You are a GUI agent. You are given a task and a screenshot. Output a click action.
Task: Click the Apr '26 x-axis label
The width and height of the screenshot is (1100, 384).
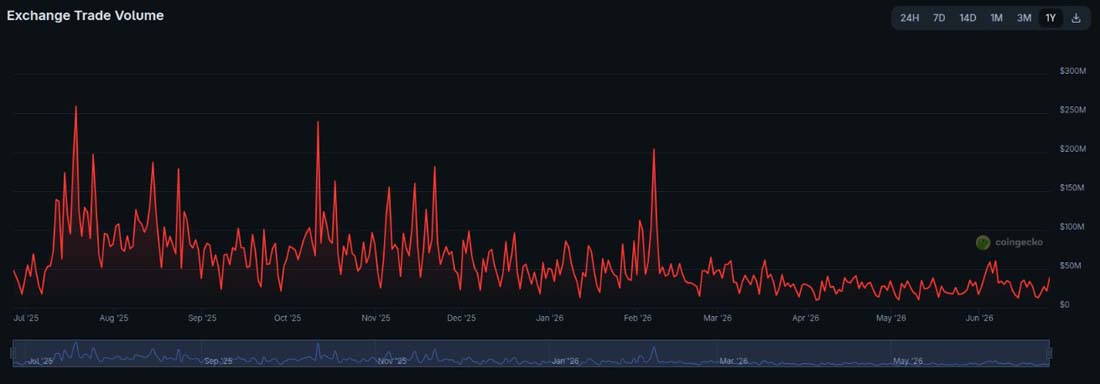point(805,318)
